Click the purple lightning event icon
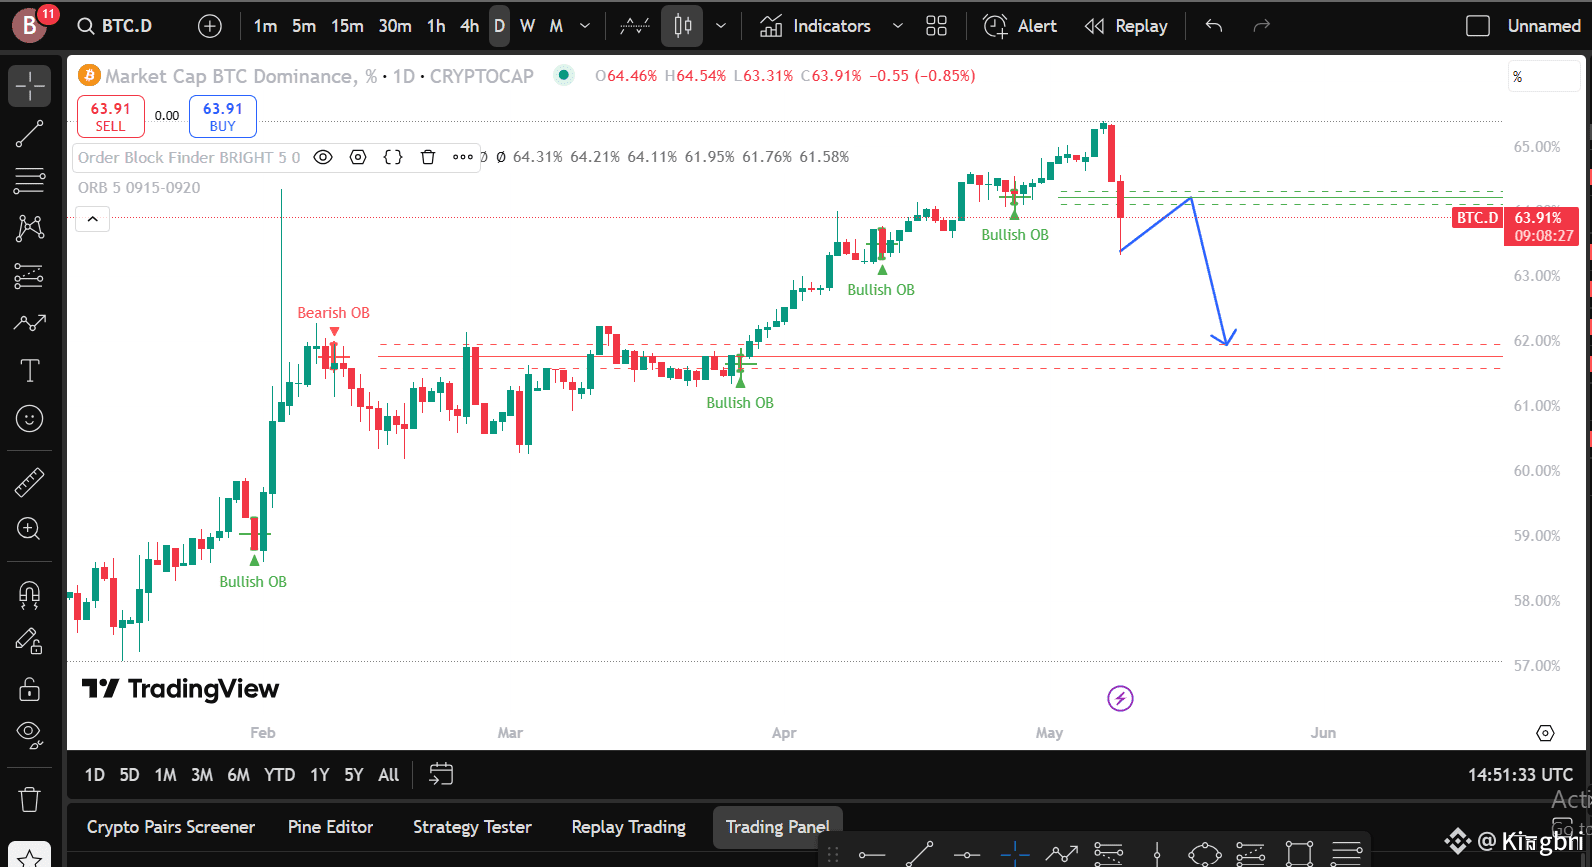Viewport: 1592px width, 867px height. [1120, 698]
